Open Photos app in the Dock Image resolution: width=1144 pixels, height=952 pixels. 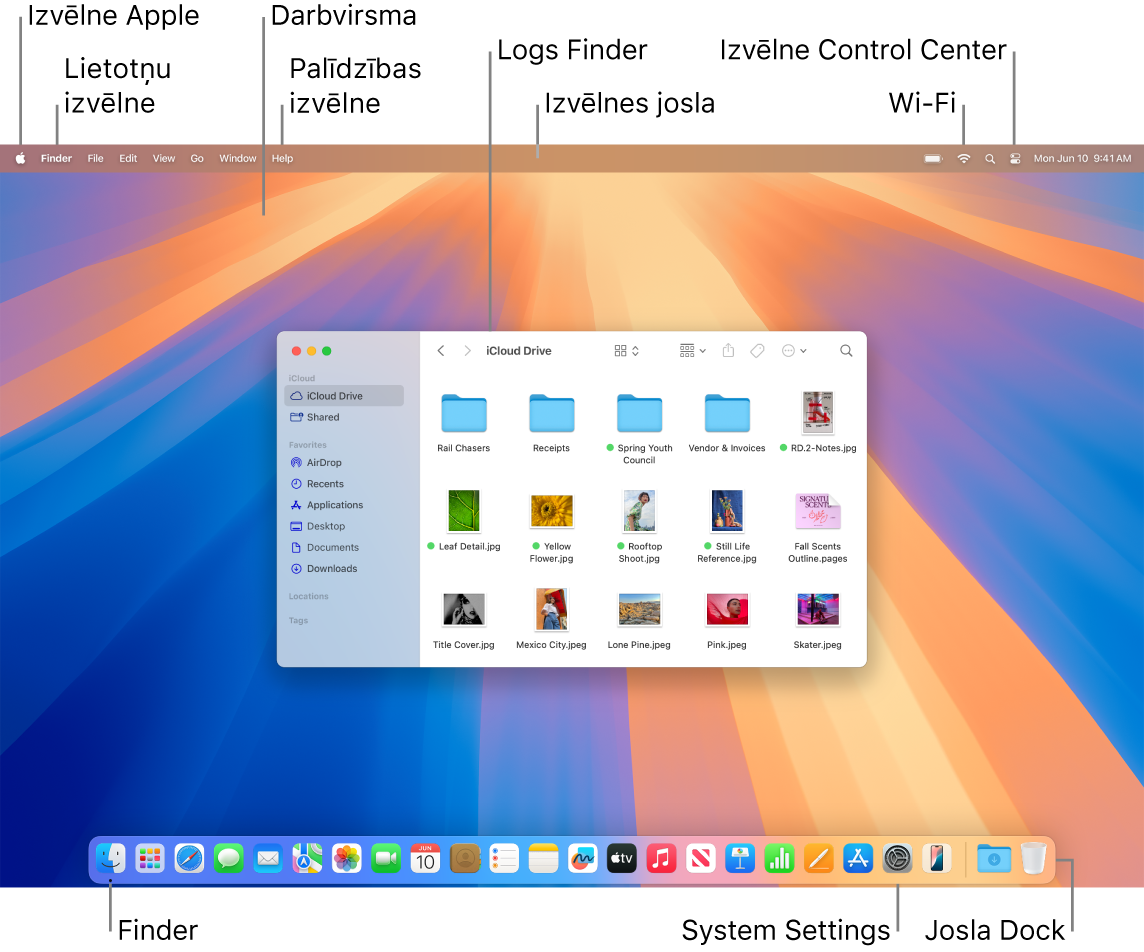click(347, 859)
